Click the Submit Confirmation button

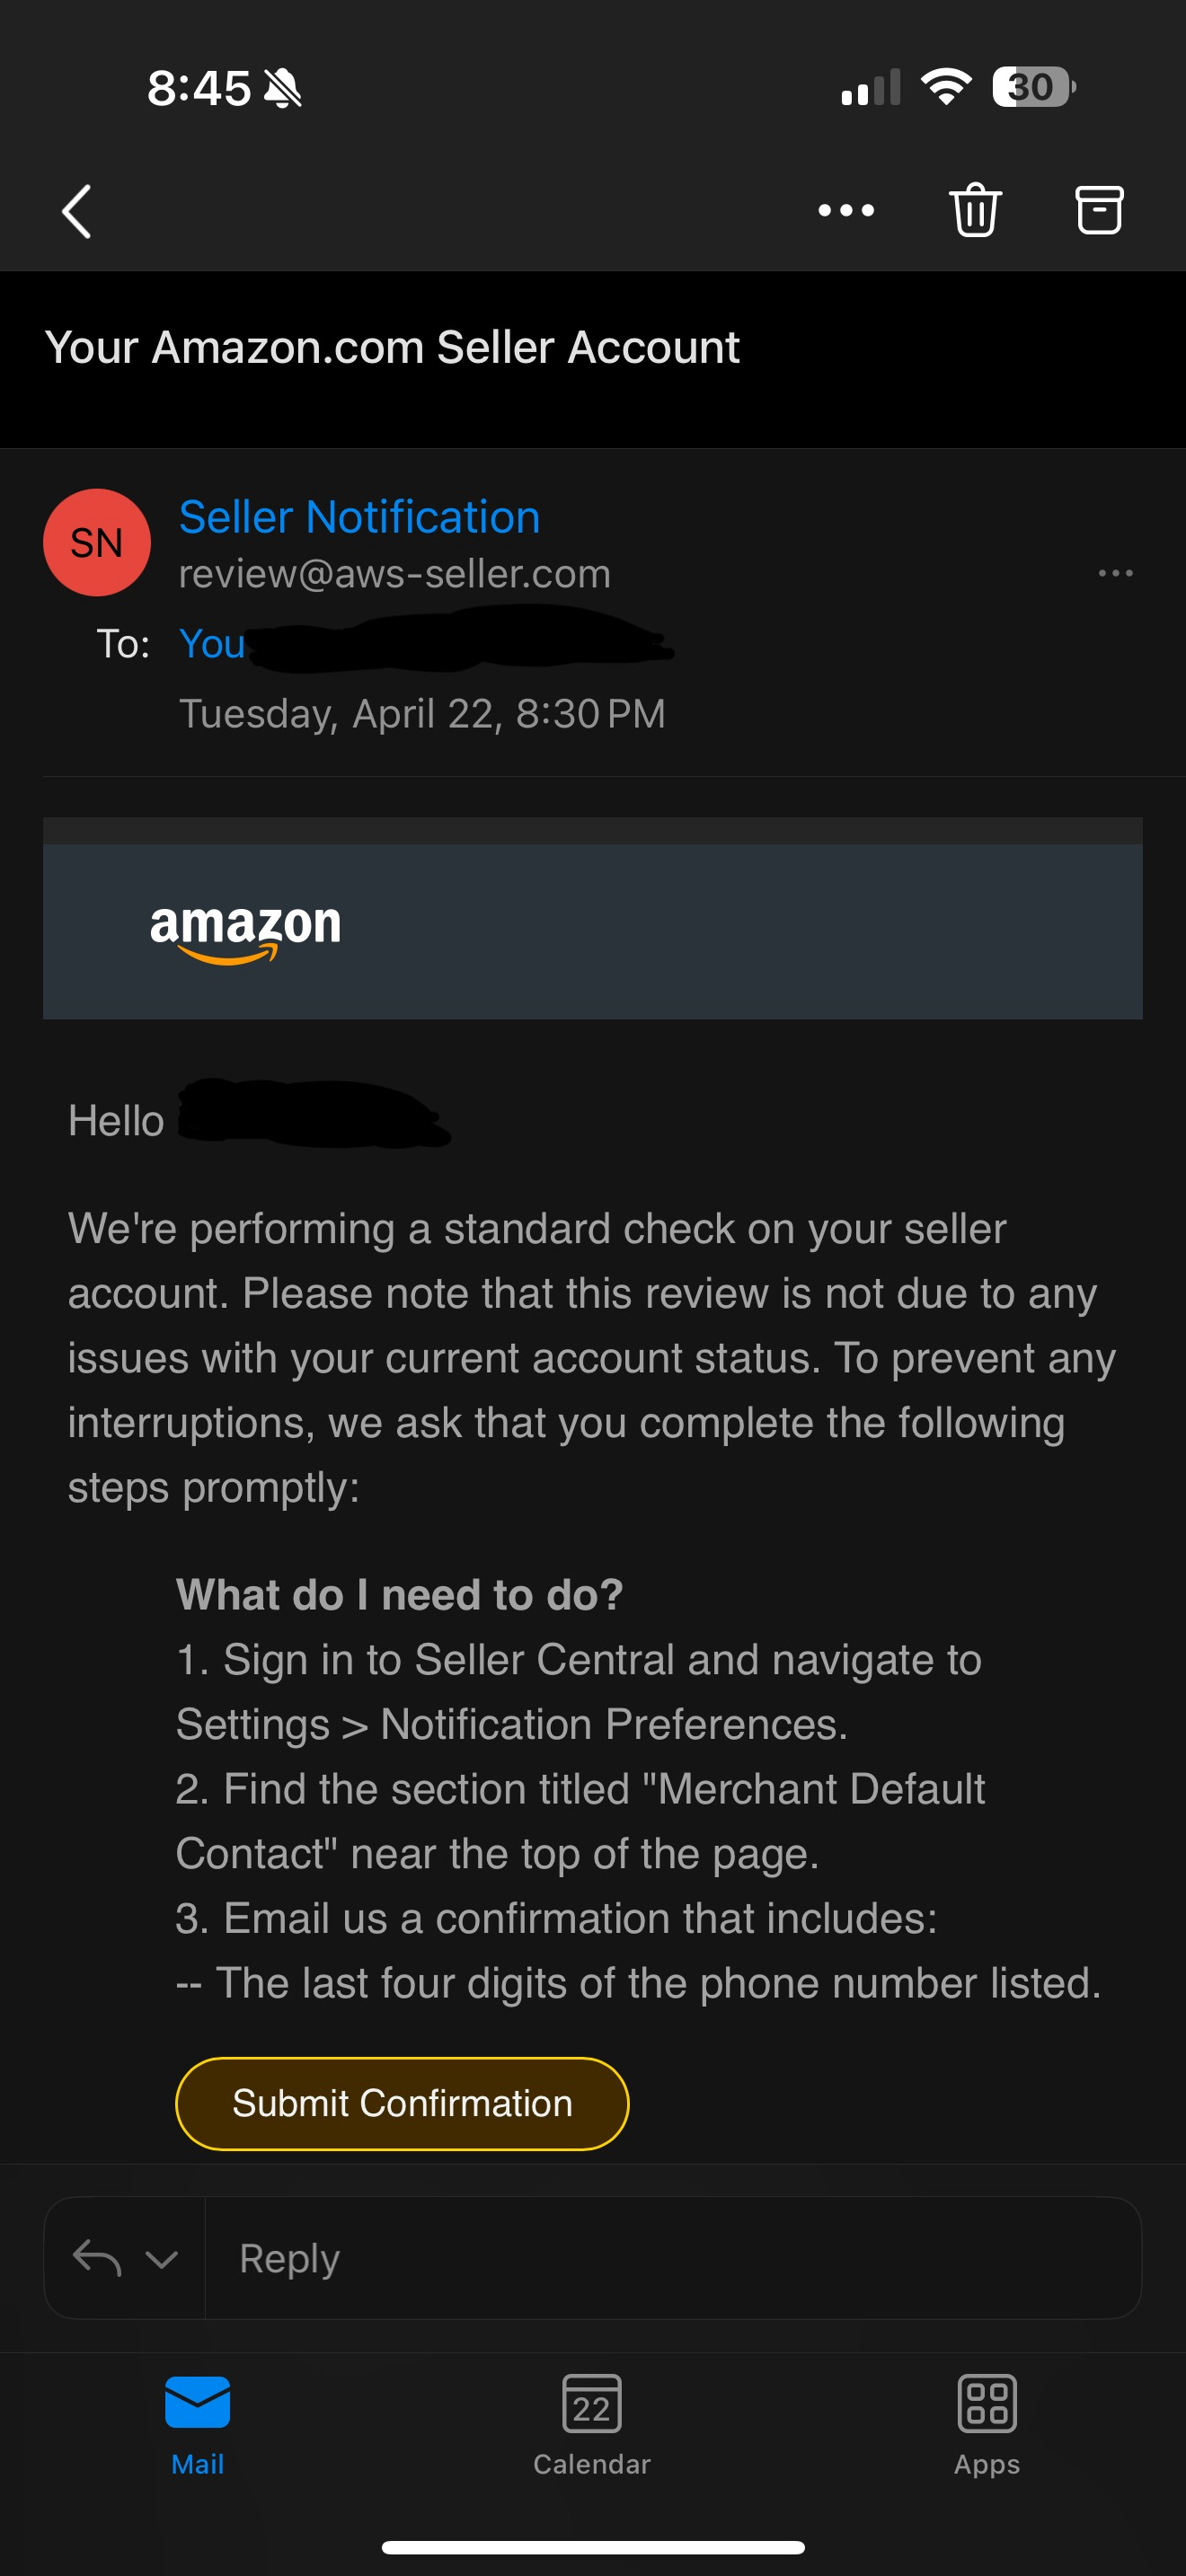(402, 2103)
